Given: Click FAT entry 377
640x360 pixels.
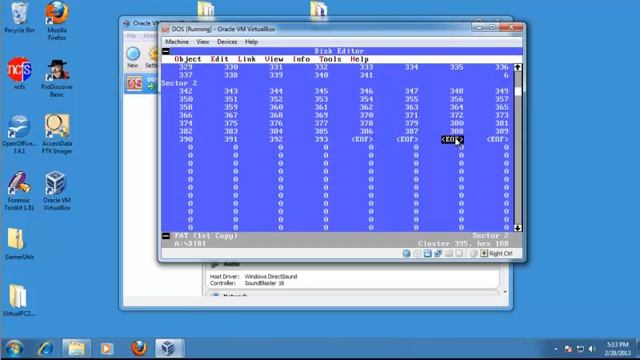Looking at the screenshot, I should click(321, 123).
